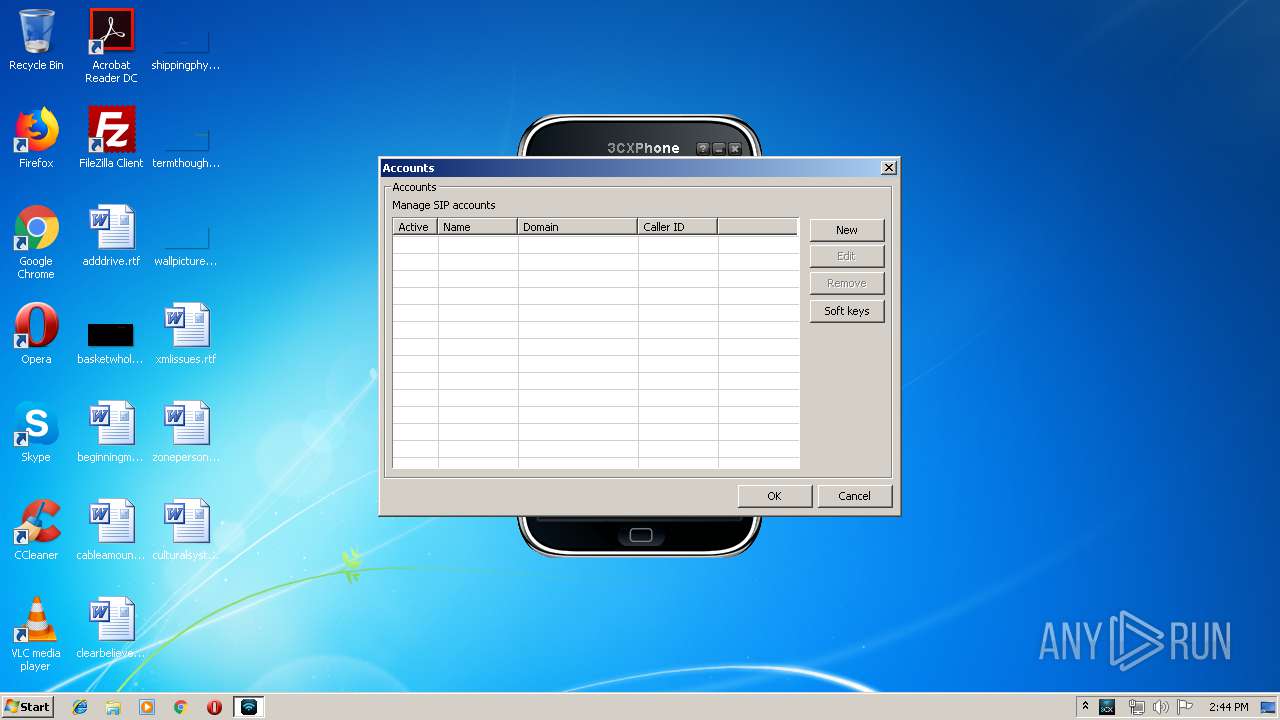The width and height of the screenshot is (1280, 720).
Task: Select the wallpicture... desktop file
Action: click(186, 246)
